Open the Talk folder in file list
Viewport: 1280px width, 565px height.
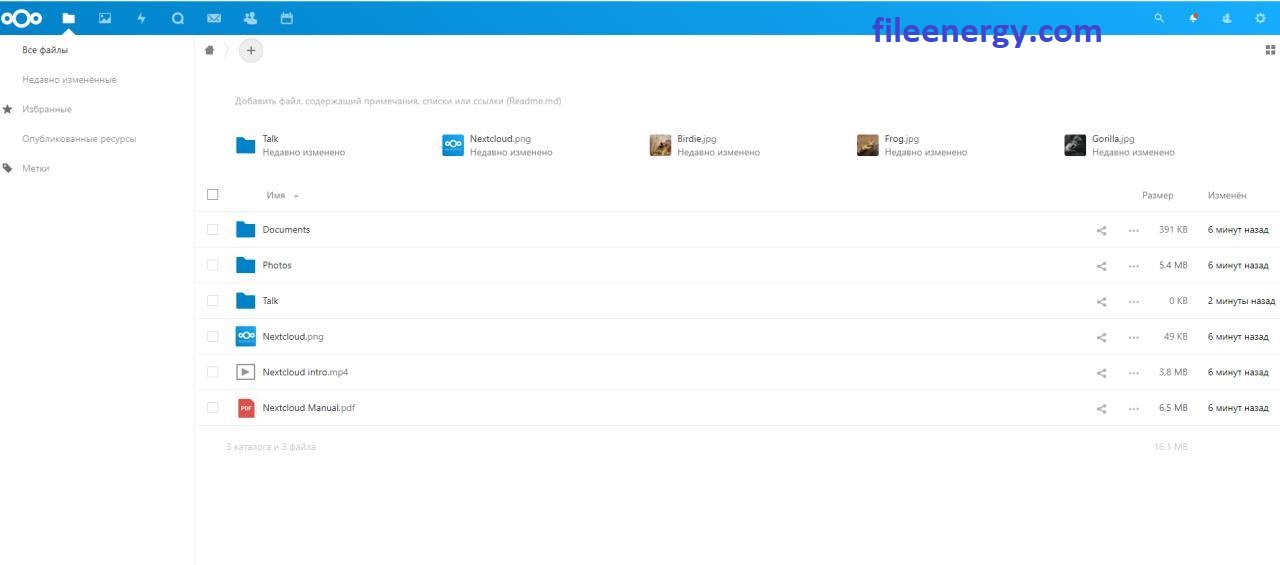tap(270, 301)
